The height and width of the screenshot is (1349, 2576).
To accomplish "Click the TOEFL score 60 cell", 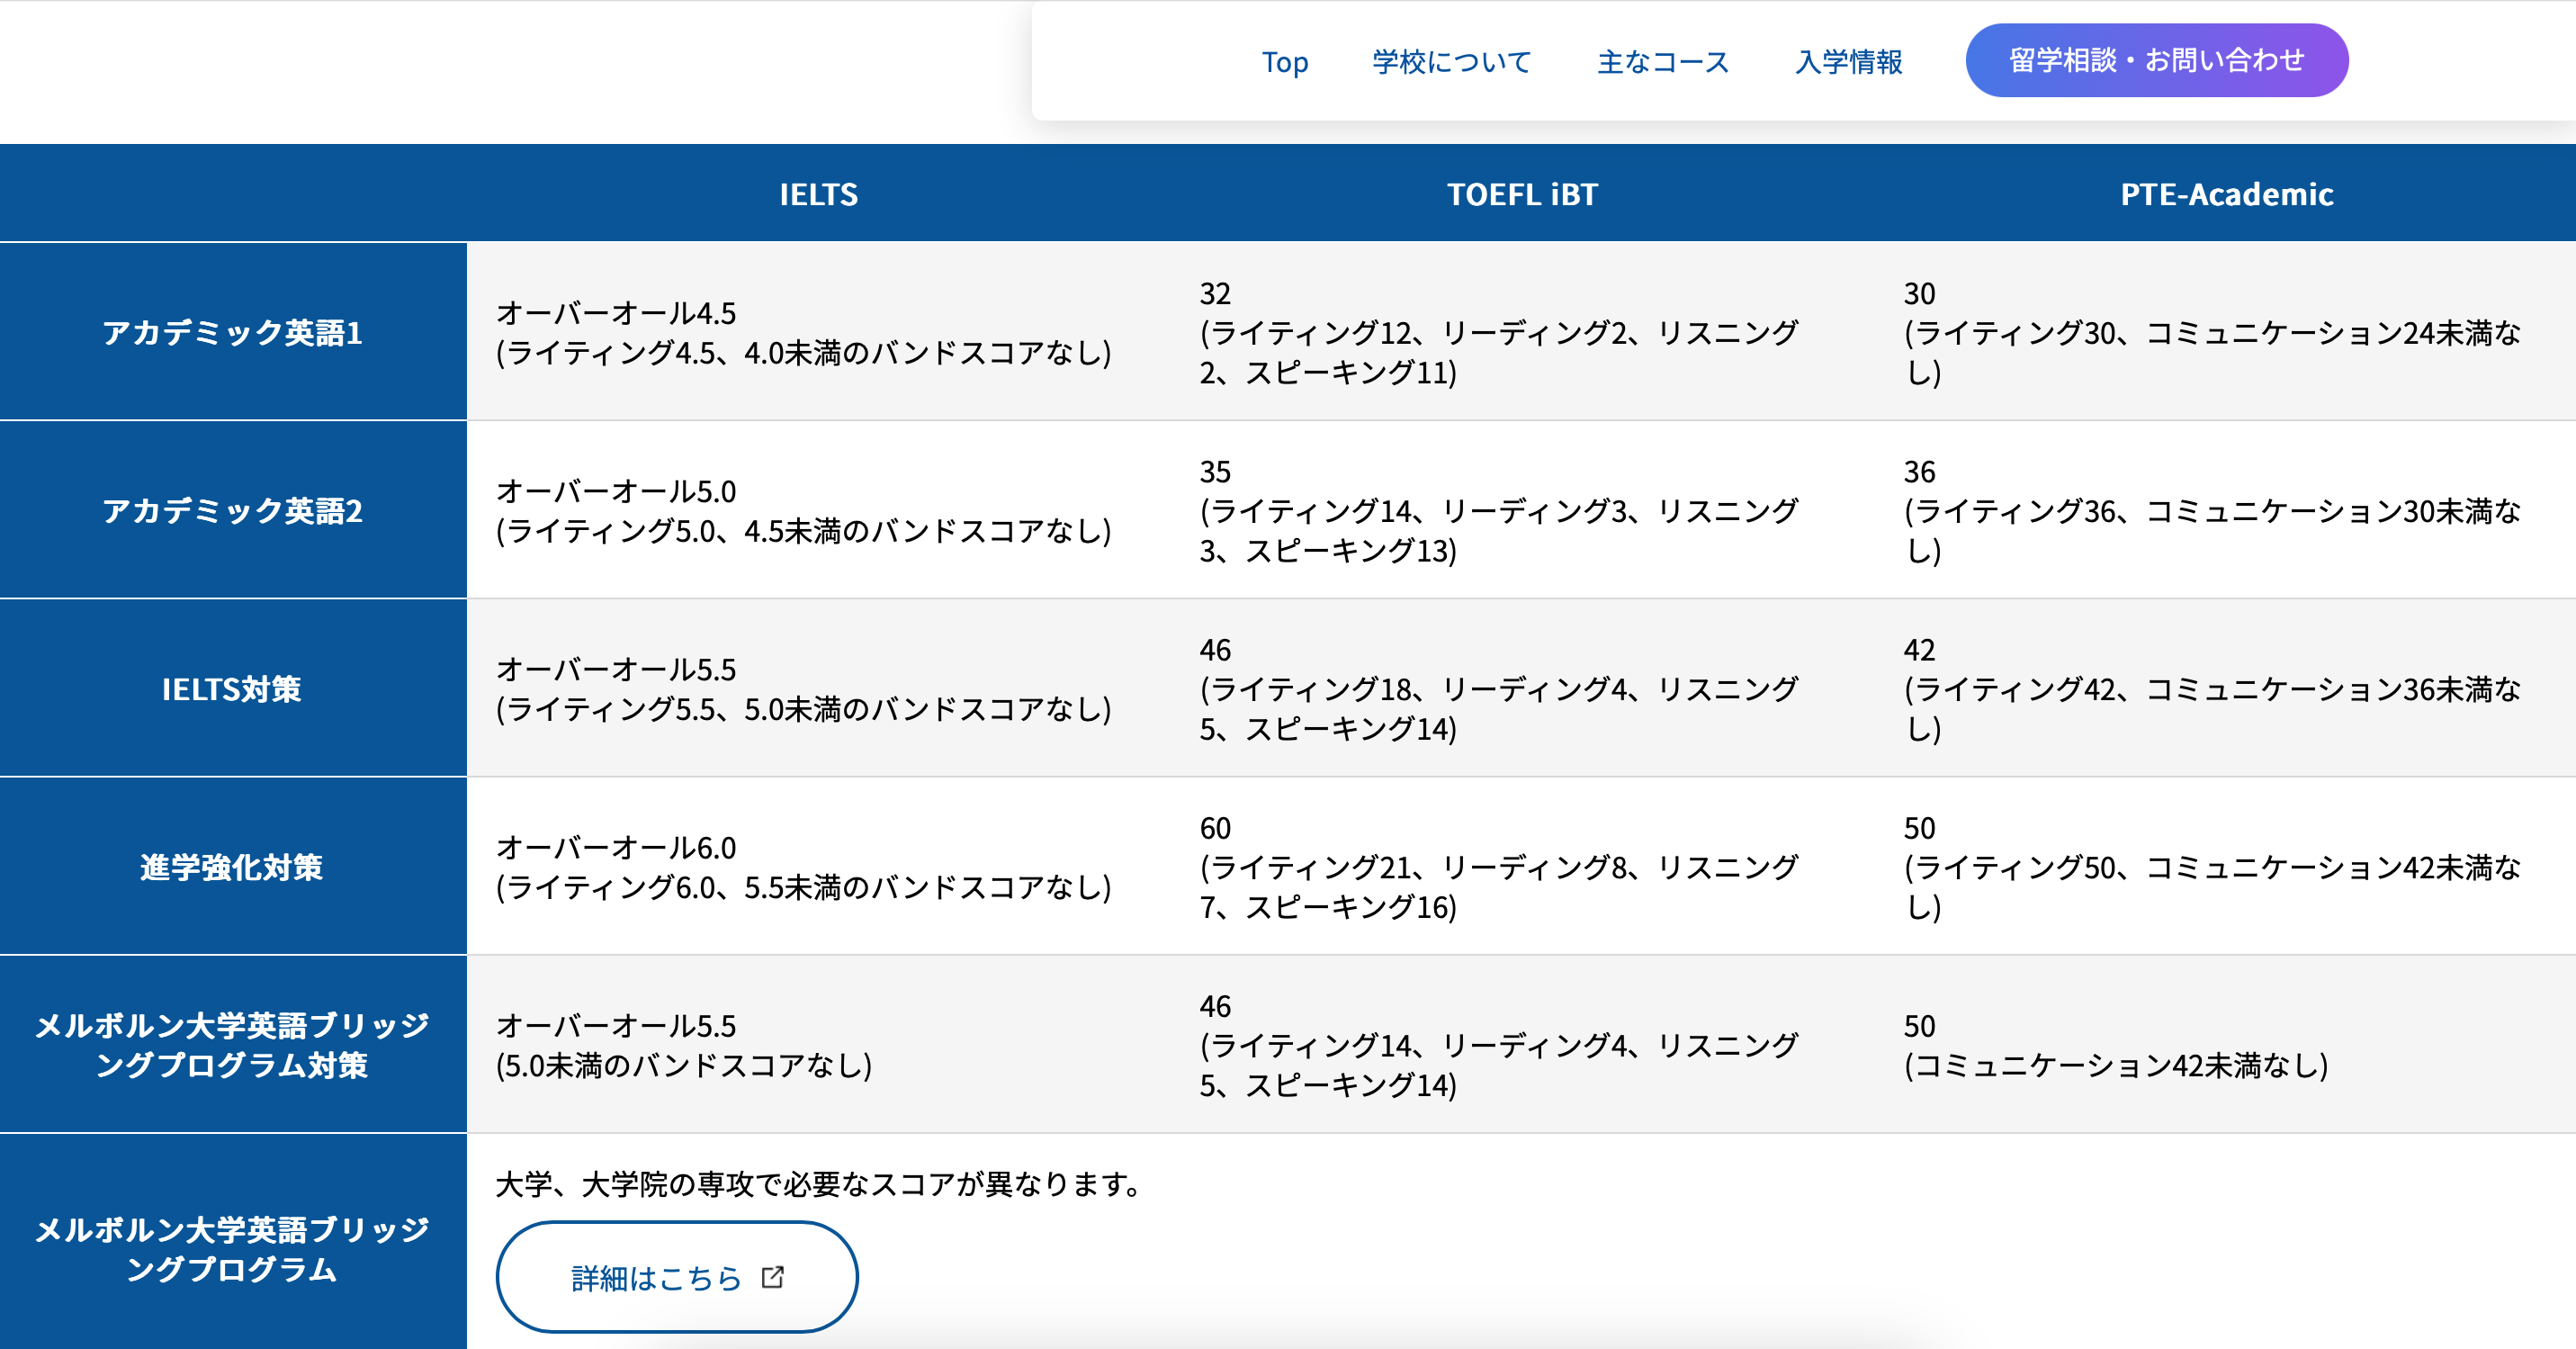I will (1522, 866).
